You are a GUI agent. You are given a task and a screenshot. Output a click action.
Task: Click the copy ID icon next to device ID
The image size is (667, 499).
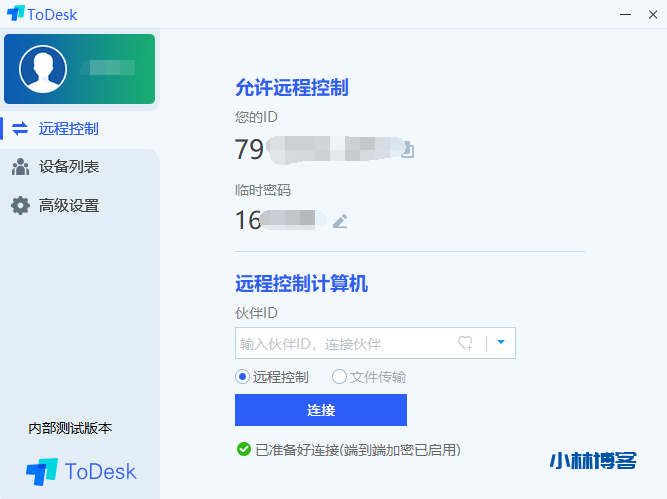tap(407, 151)
